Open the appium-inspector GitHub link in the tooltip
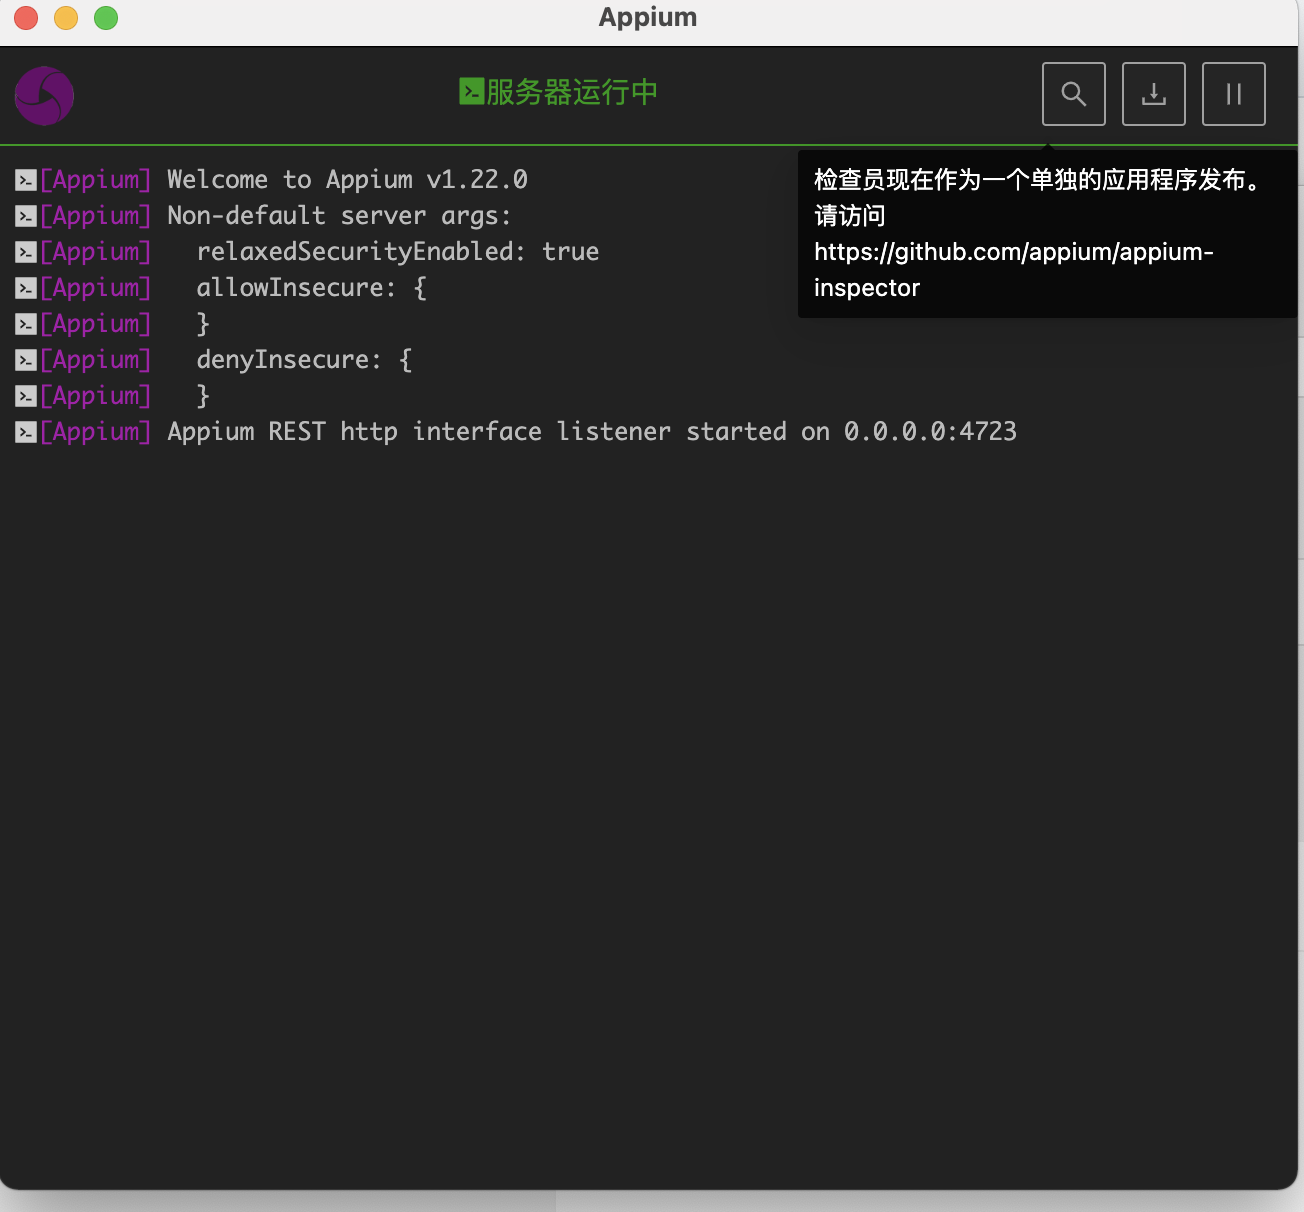The image size is (1304, 1212). (1014, 252)
